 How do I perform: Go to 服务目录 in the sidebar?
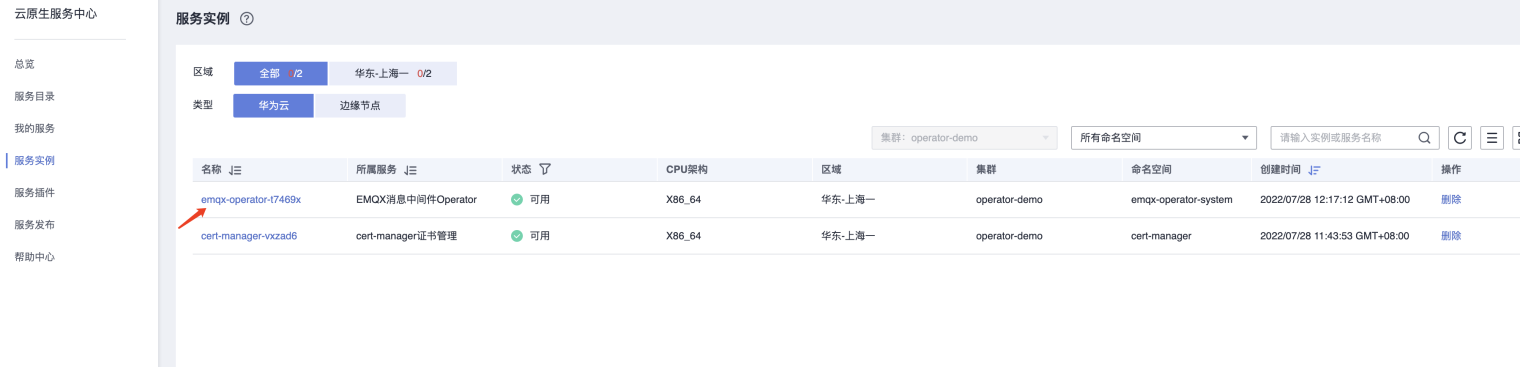pyautogui.click(x=34, y=96)
